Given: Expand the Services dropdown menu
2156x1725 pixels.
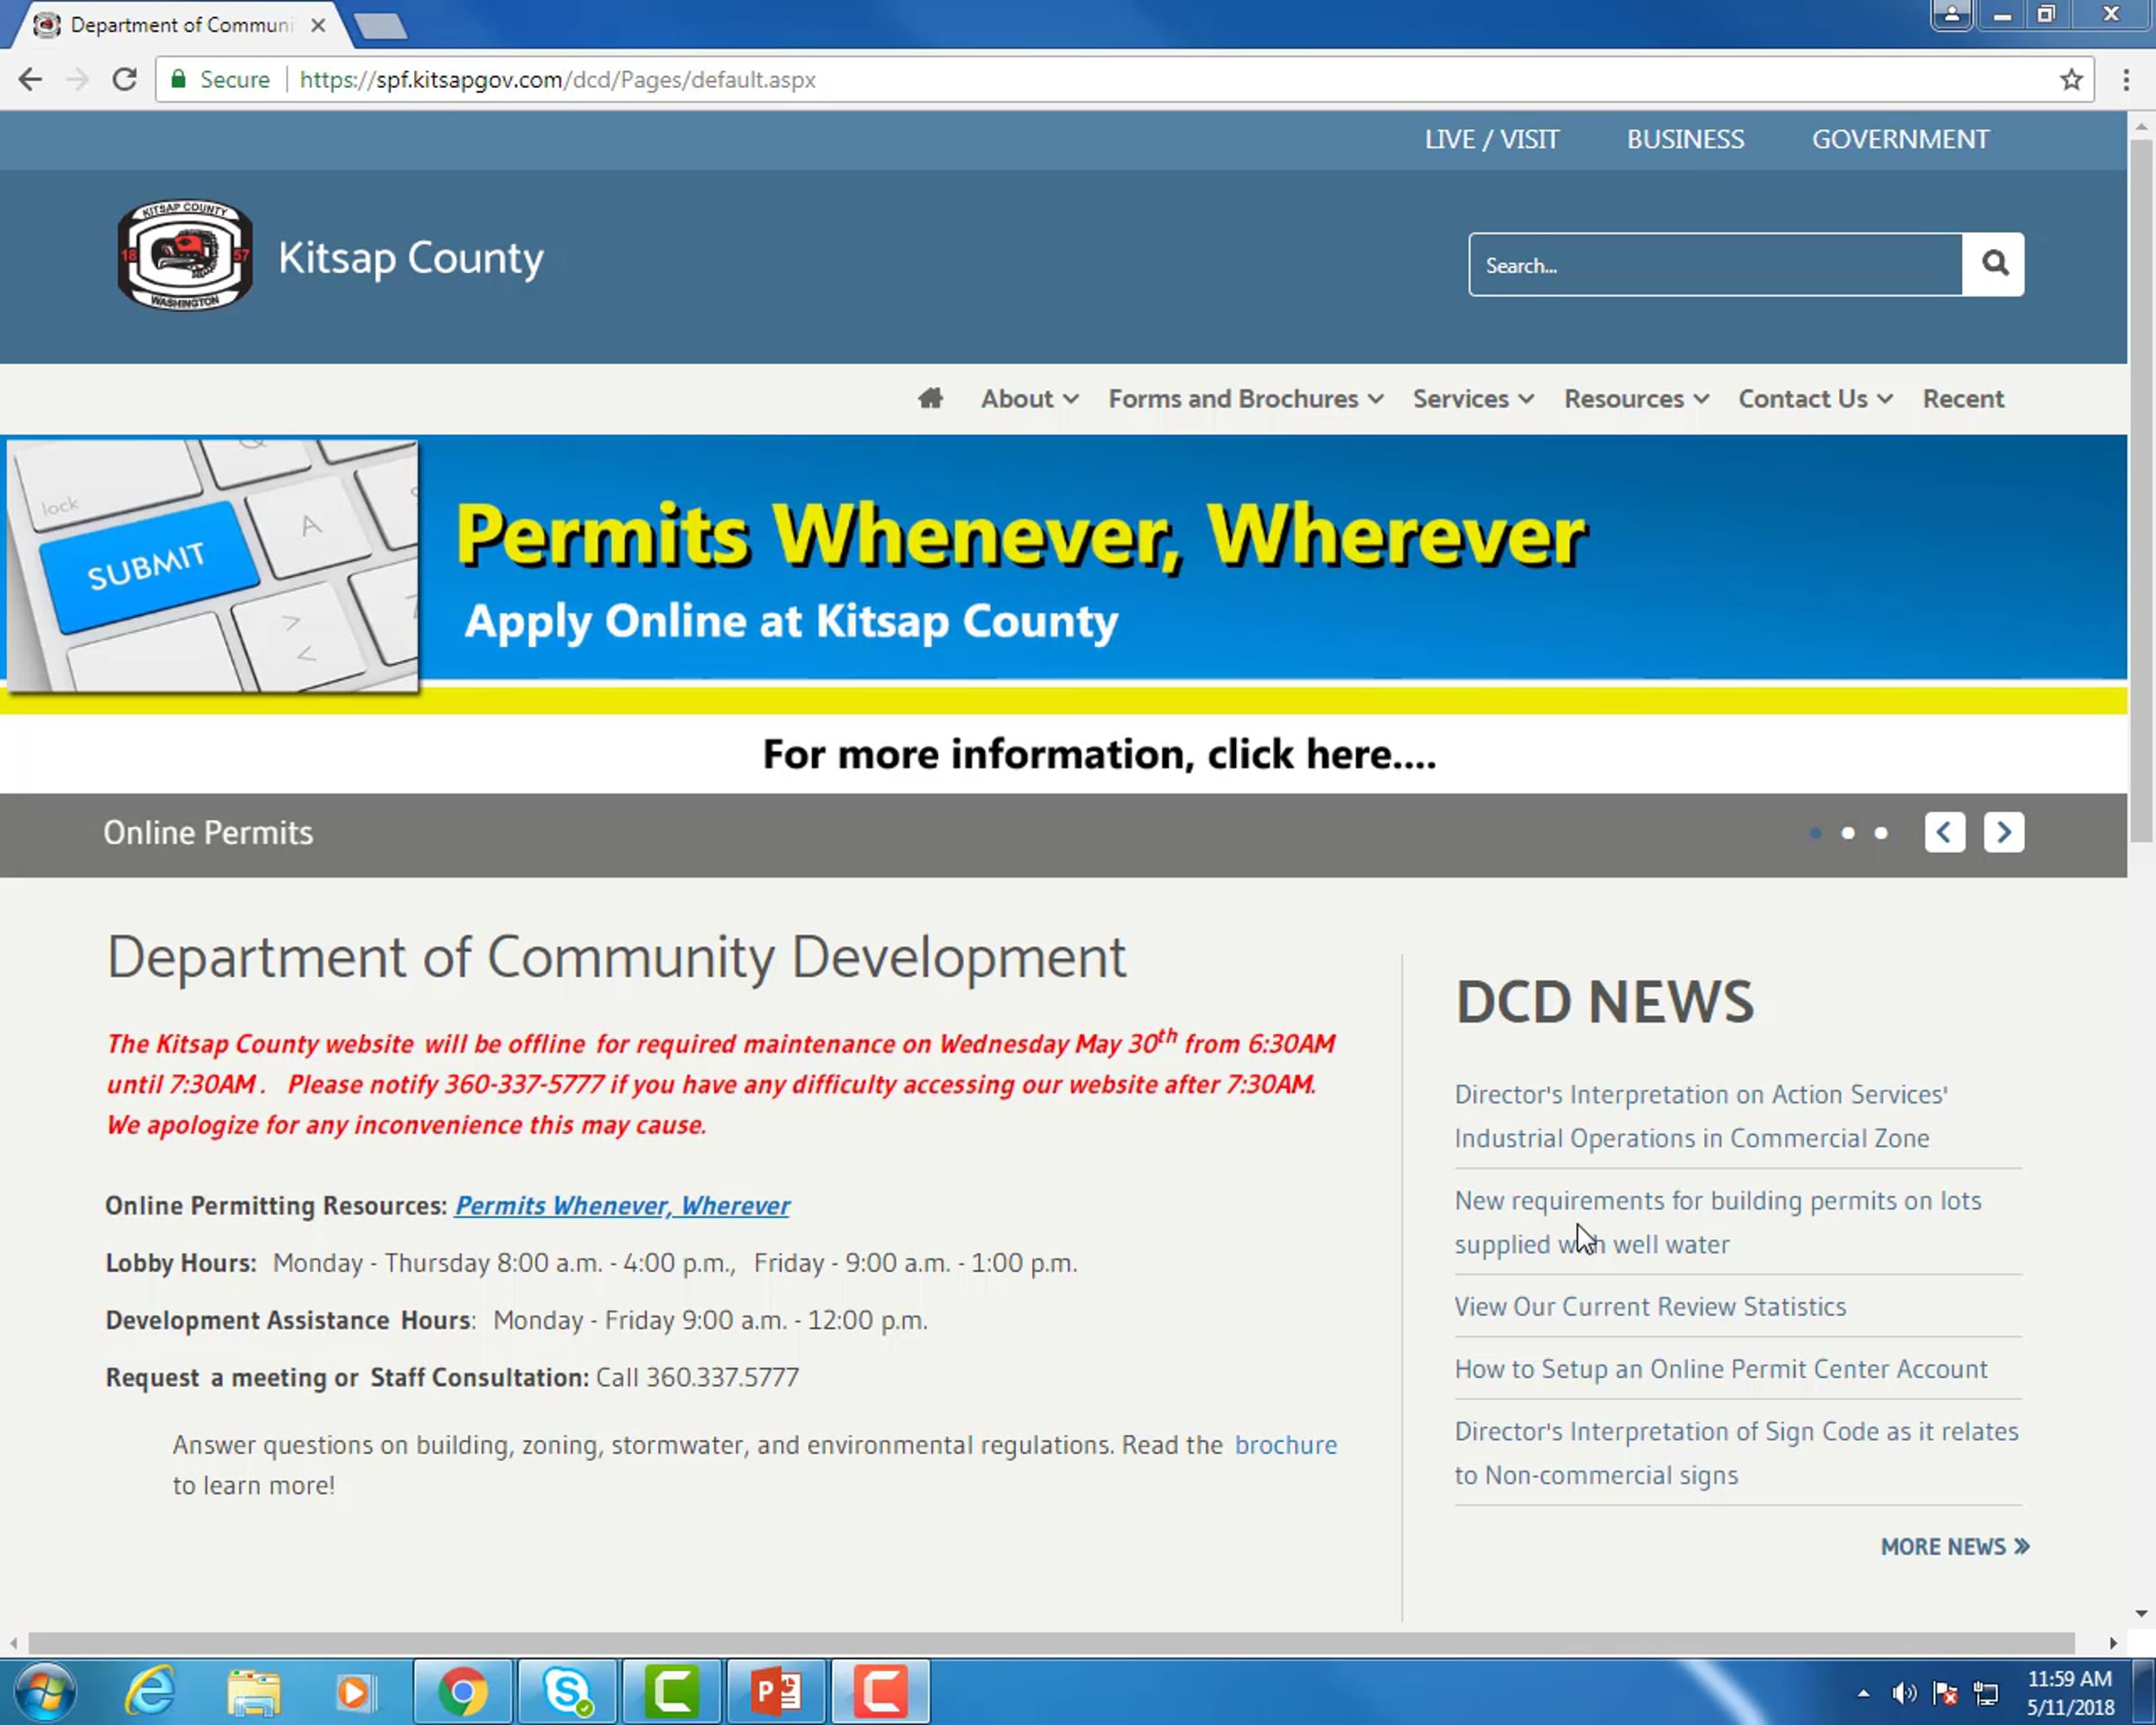Looking at the screenshot, I should pyautogui.click(x=1472, y=399).
